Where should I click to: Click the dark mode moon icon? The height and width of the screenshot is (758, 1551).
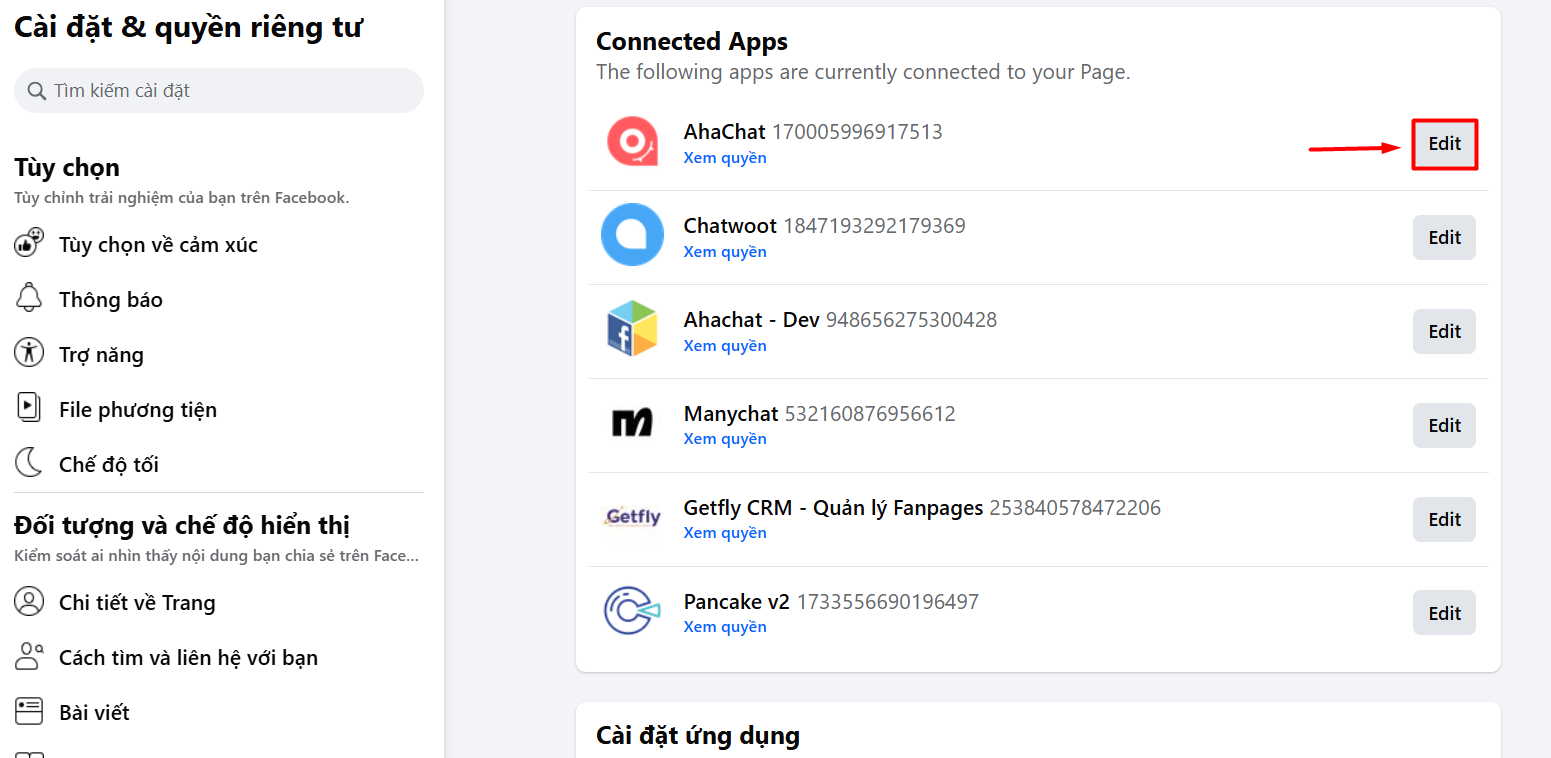click(30, 463)
